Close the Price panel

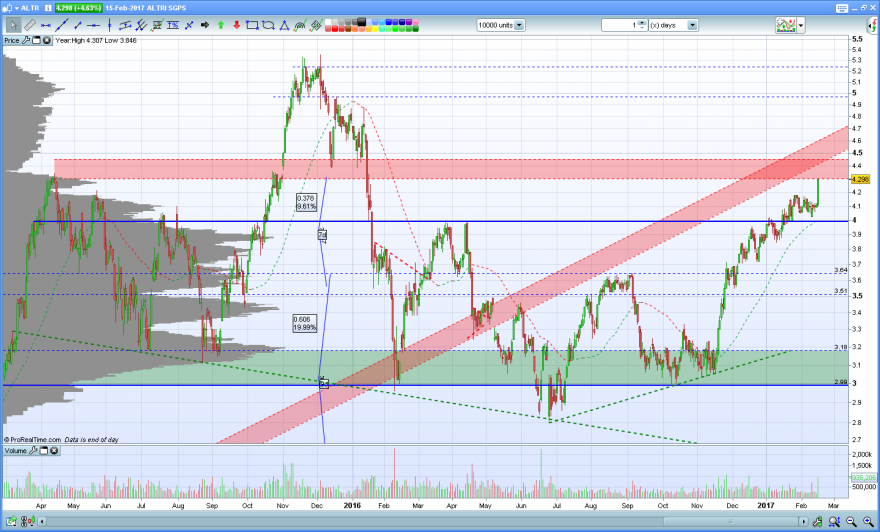click(x=46, y=40)
